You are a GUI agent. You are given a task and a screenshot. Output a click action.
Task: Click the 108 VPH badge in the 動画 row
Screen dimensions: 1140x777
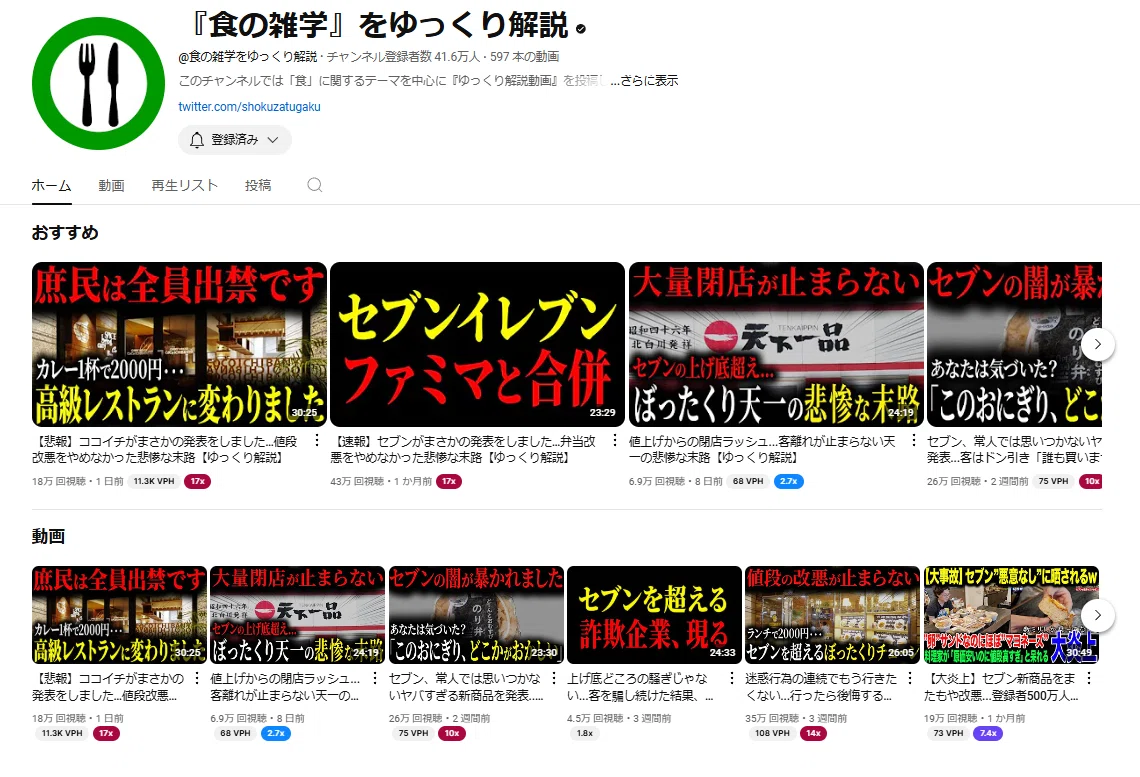click(772, 733)
